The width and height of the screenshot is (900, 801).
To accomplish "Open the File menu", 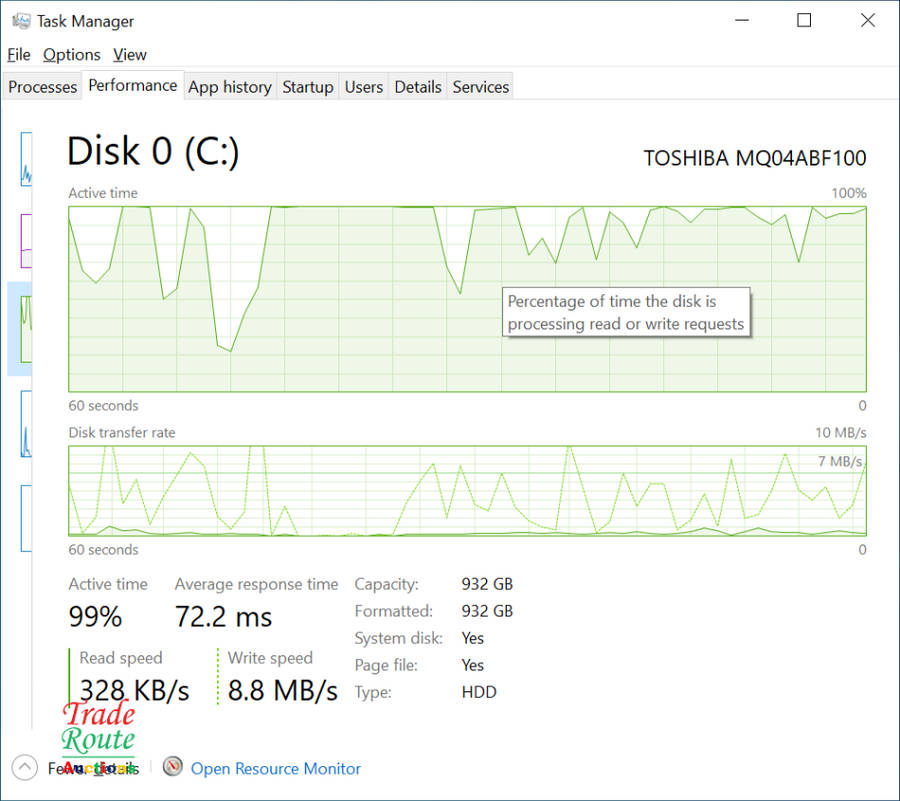I will point(19,55).
